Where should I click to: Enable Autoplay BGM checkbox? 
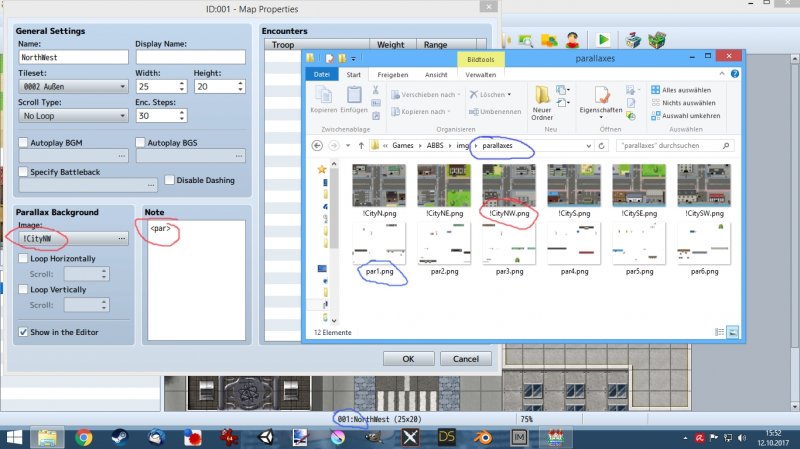point(23,142)
